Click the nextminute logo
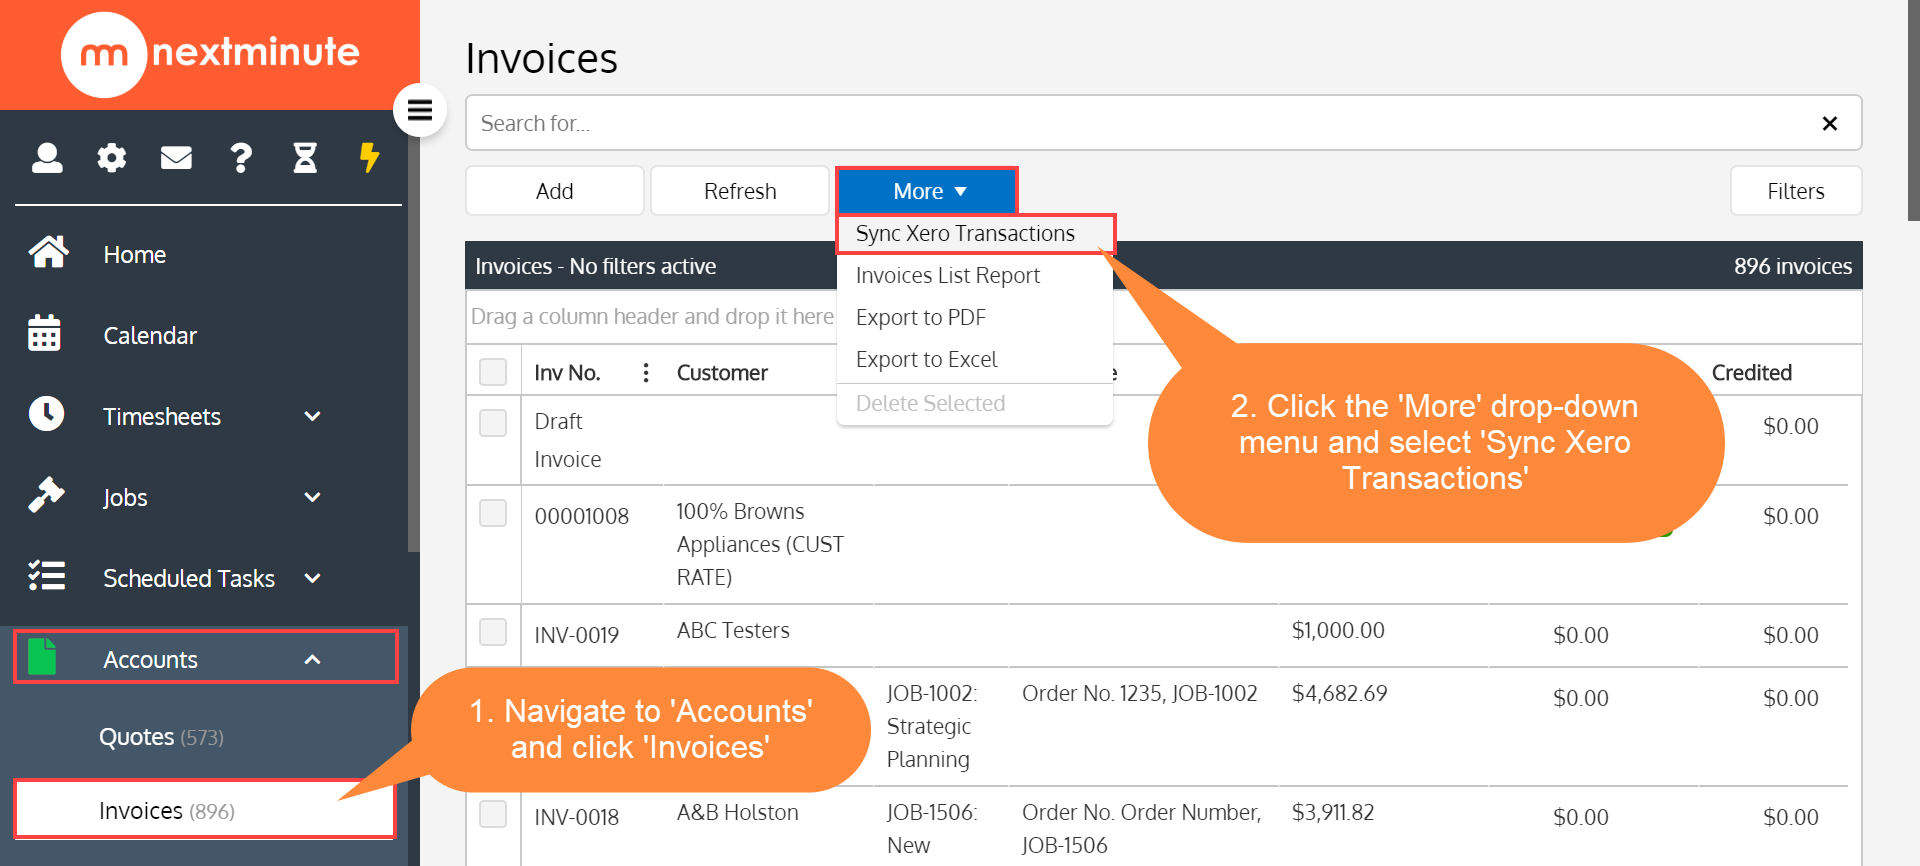 [x=210, y=54]
